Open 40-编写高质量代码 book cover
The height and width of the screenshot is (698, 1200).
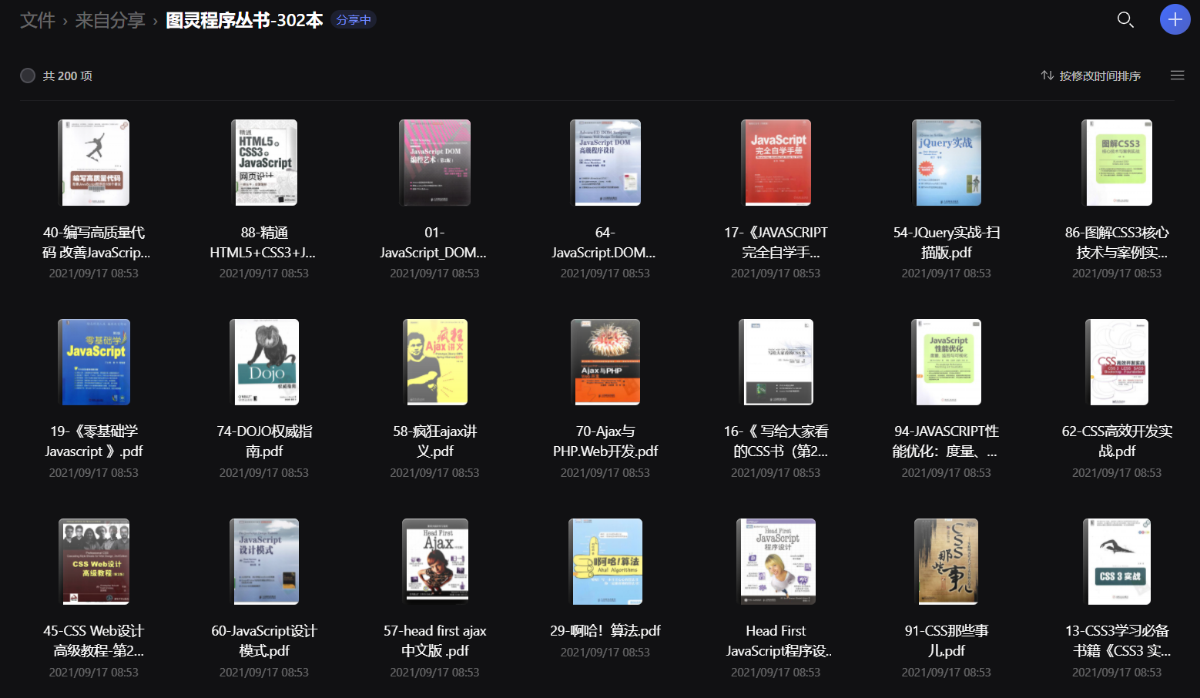pos(94,163)
